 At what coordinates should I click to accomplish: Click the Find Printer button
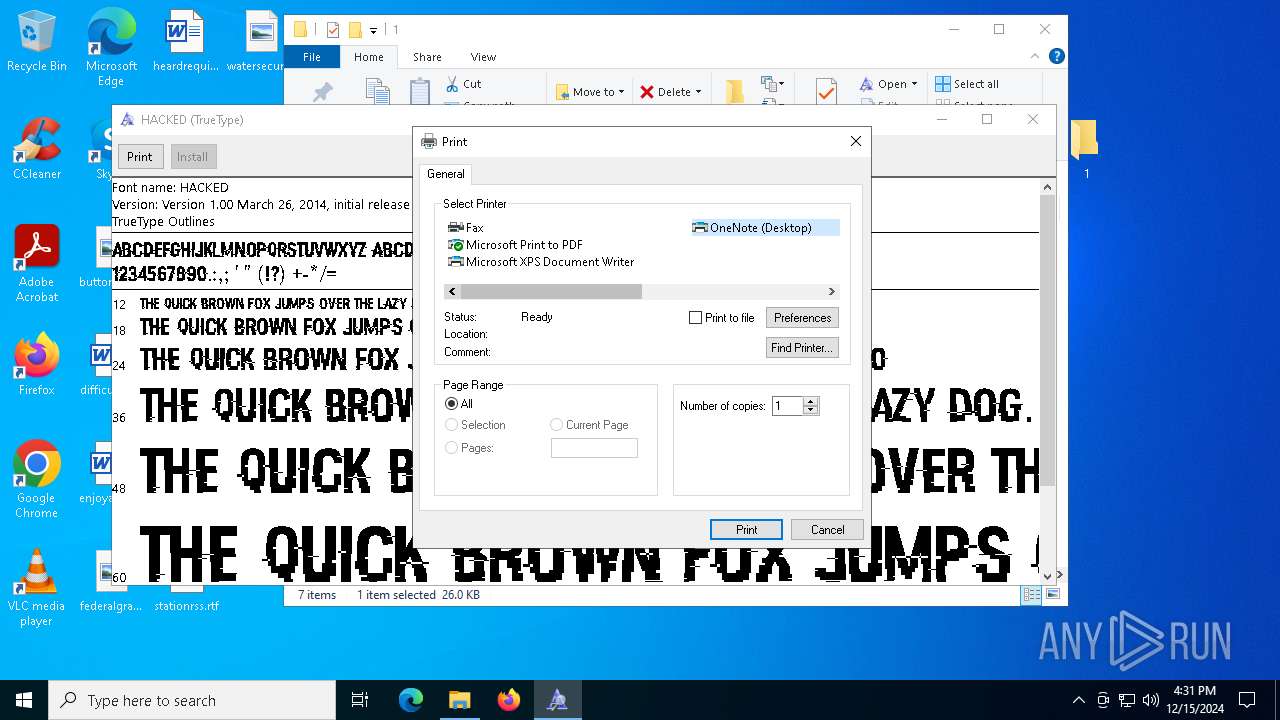[x=802, y=348]
